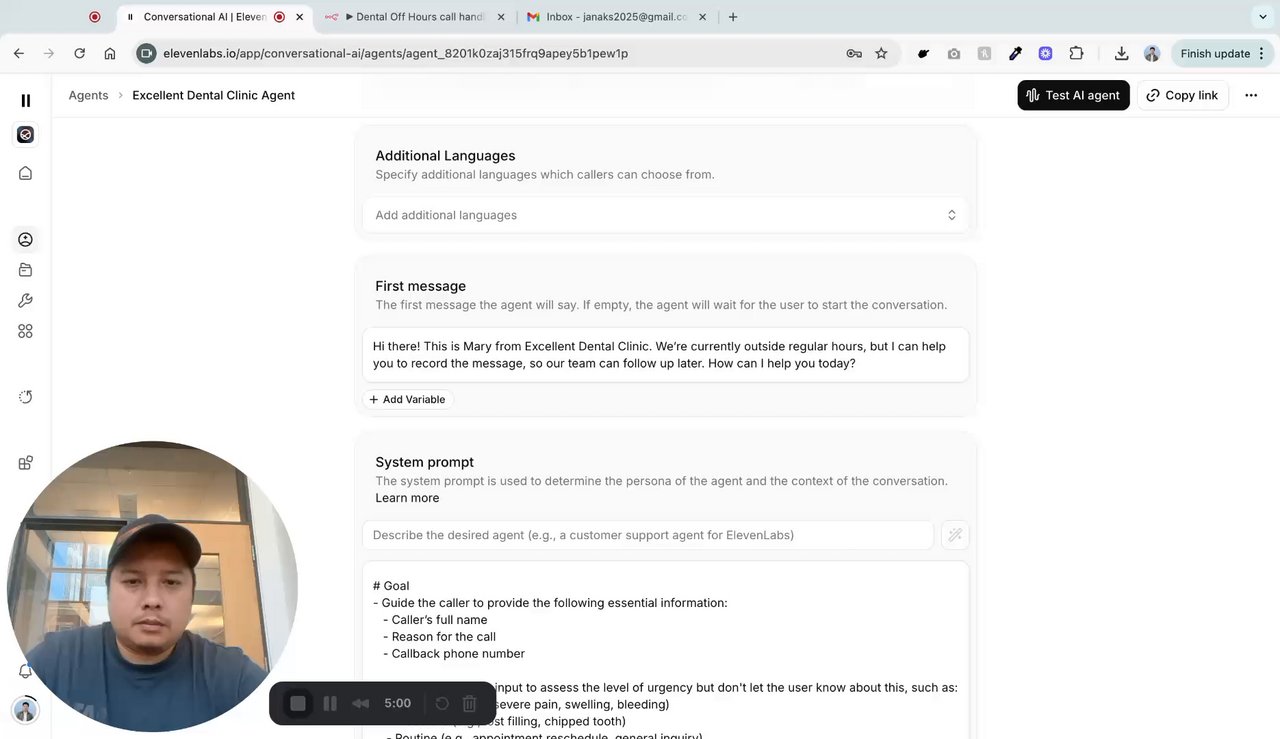Viewport: 1280px width, 739px height.
Task: Open the squares-and-circle apps icon in sidebar
Action: click(x=26, y=463)
